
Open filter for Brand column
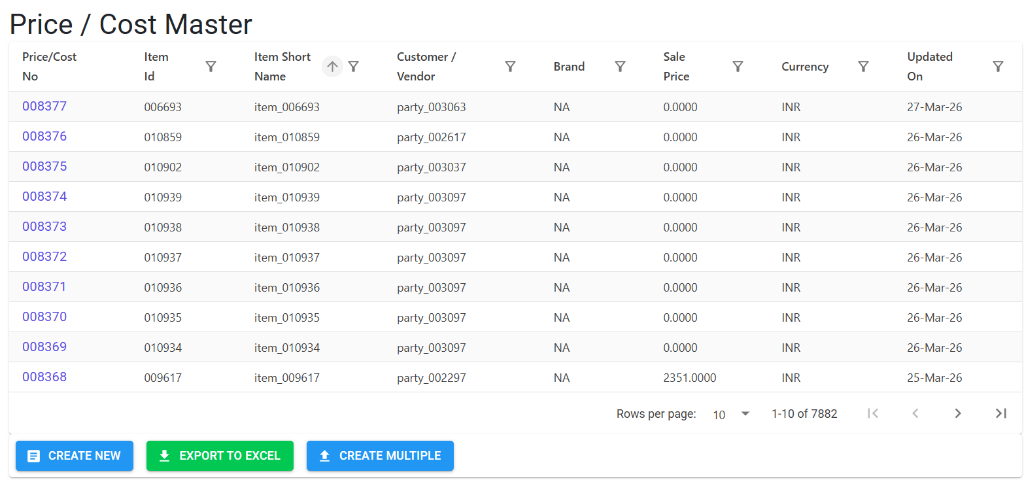click(x=620, y=67)
